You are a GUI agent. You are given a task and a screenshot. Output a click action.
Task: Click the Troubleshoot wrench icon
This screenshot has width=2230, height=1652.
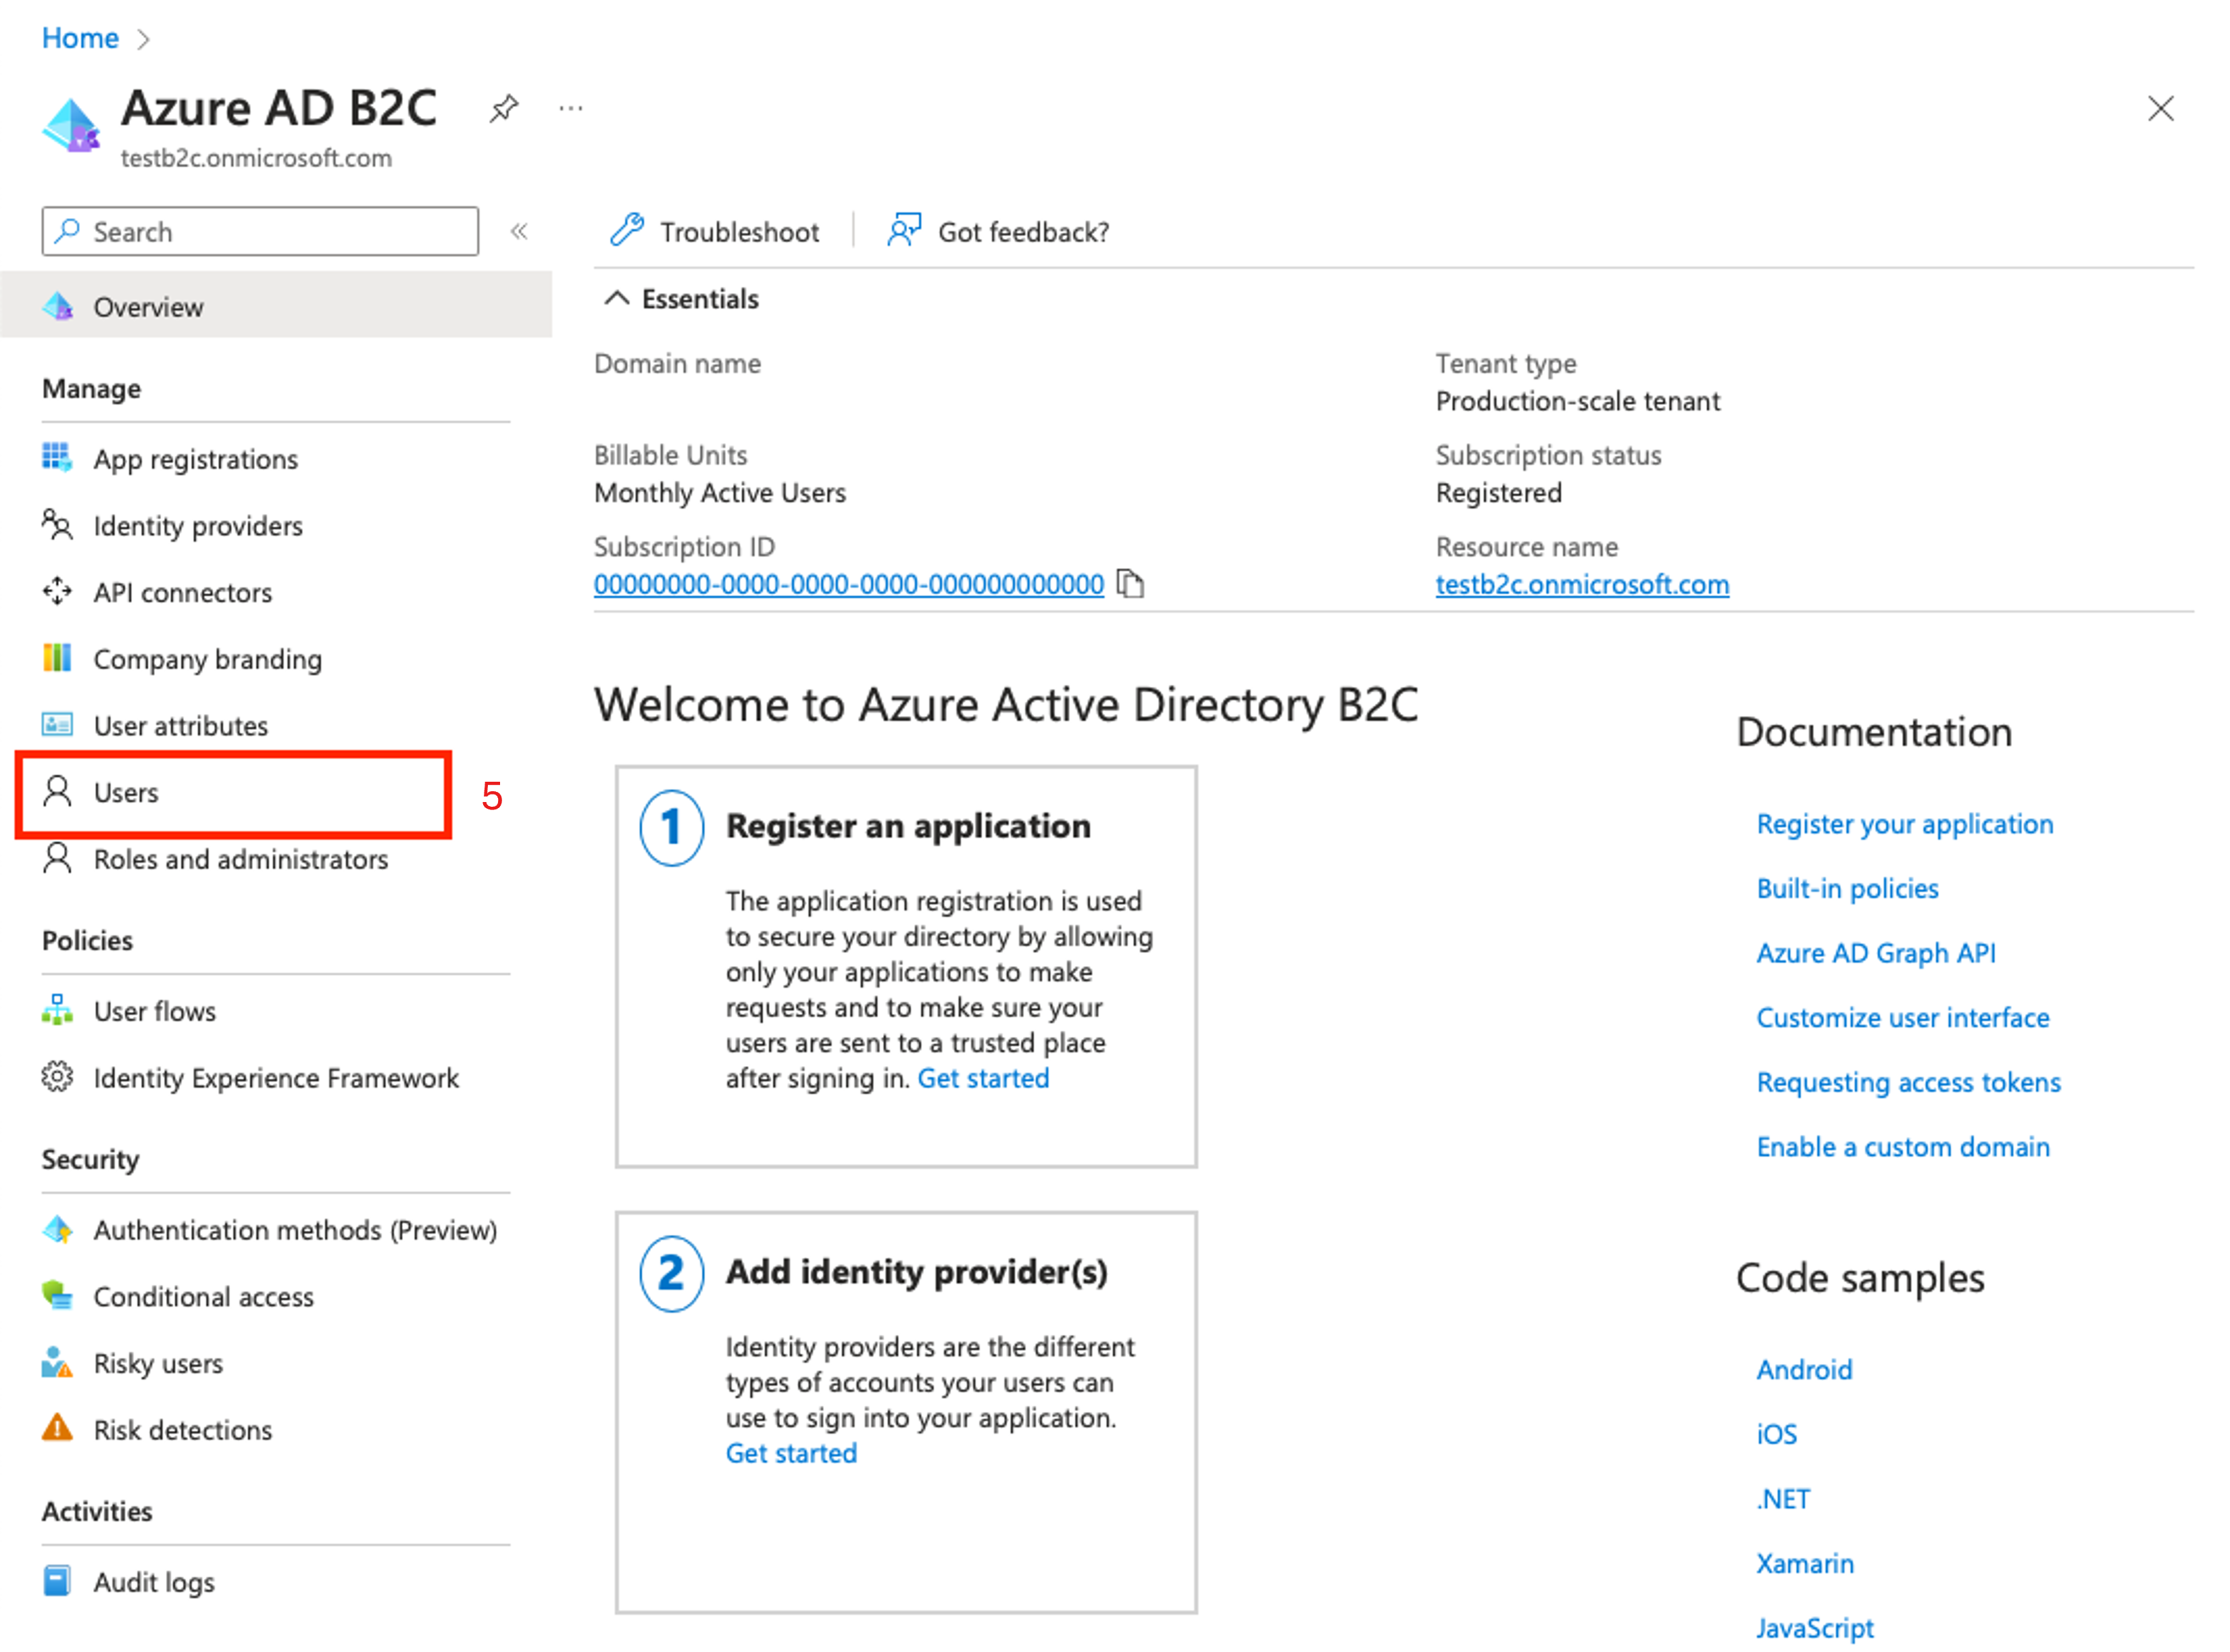(627, 230)
